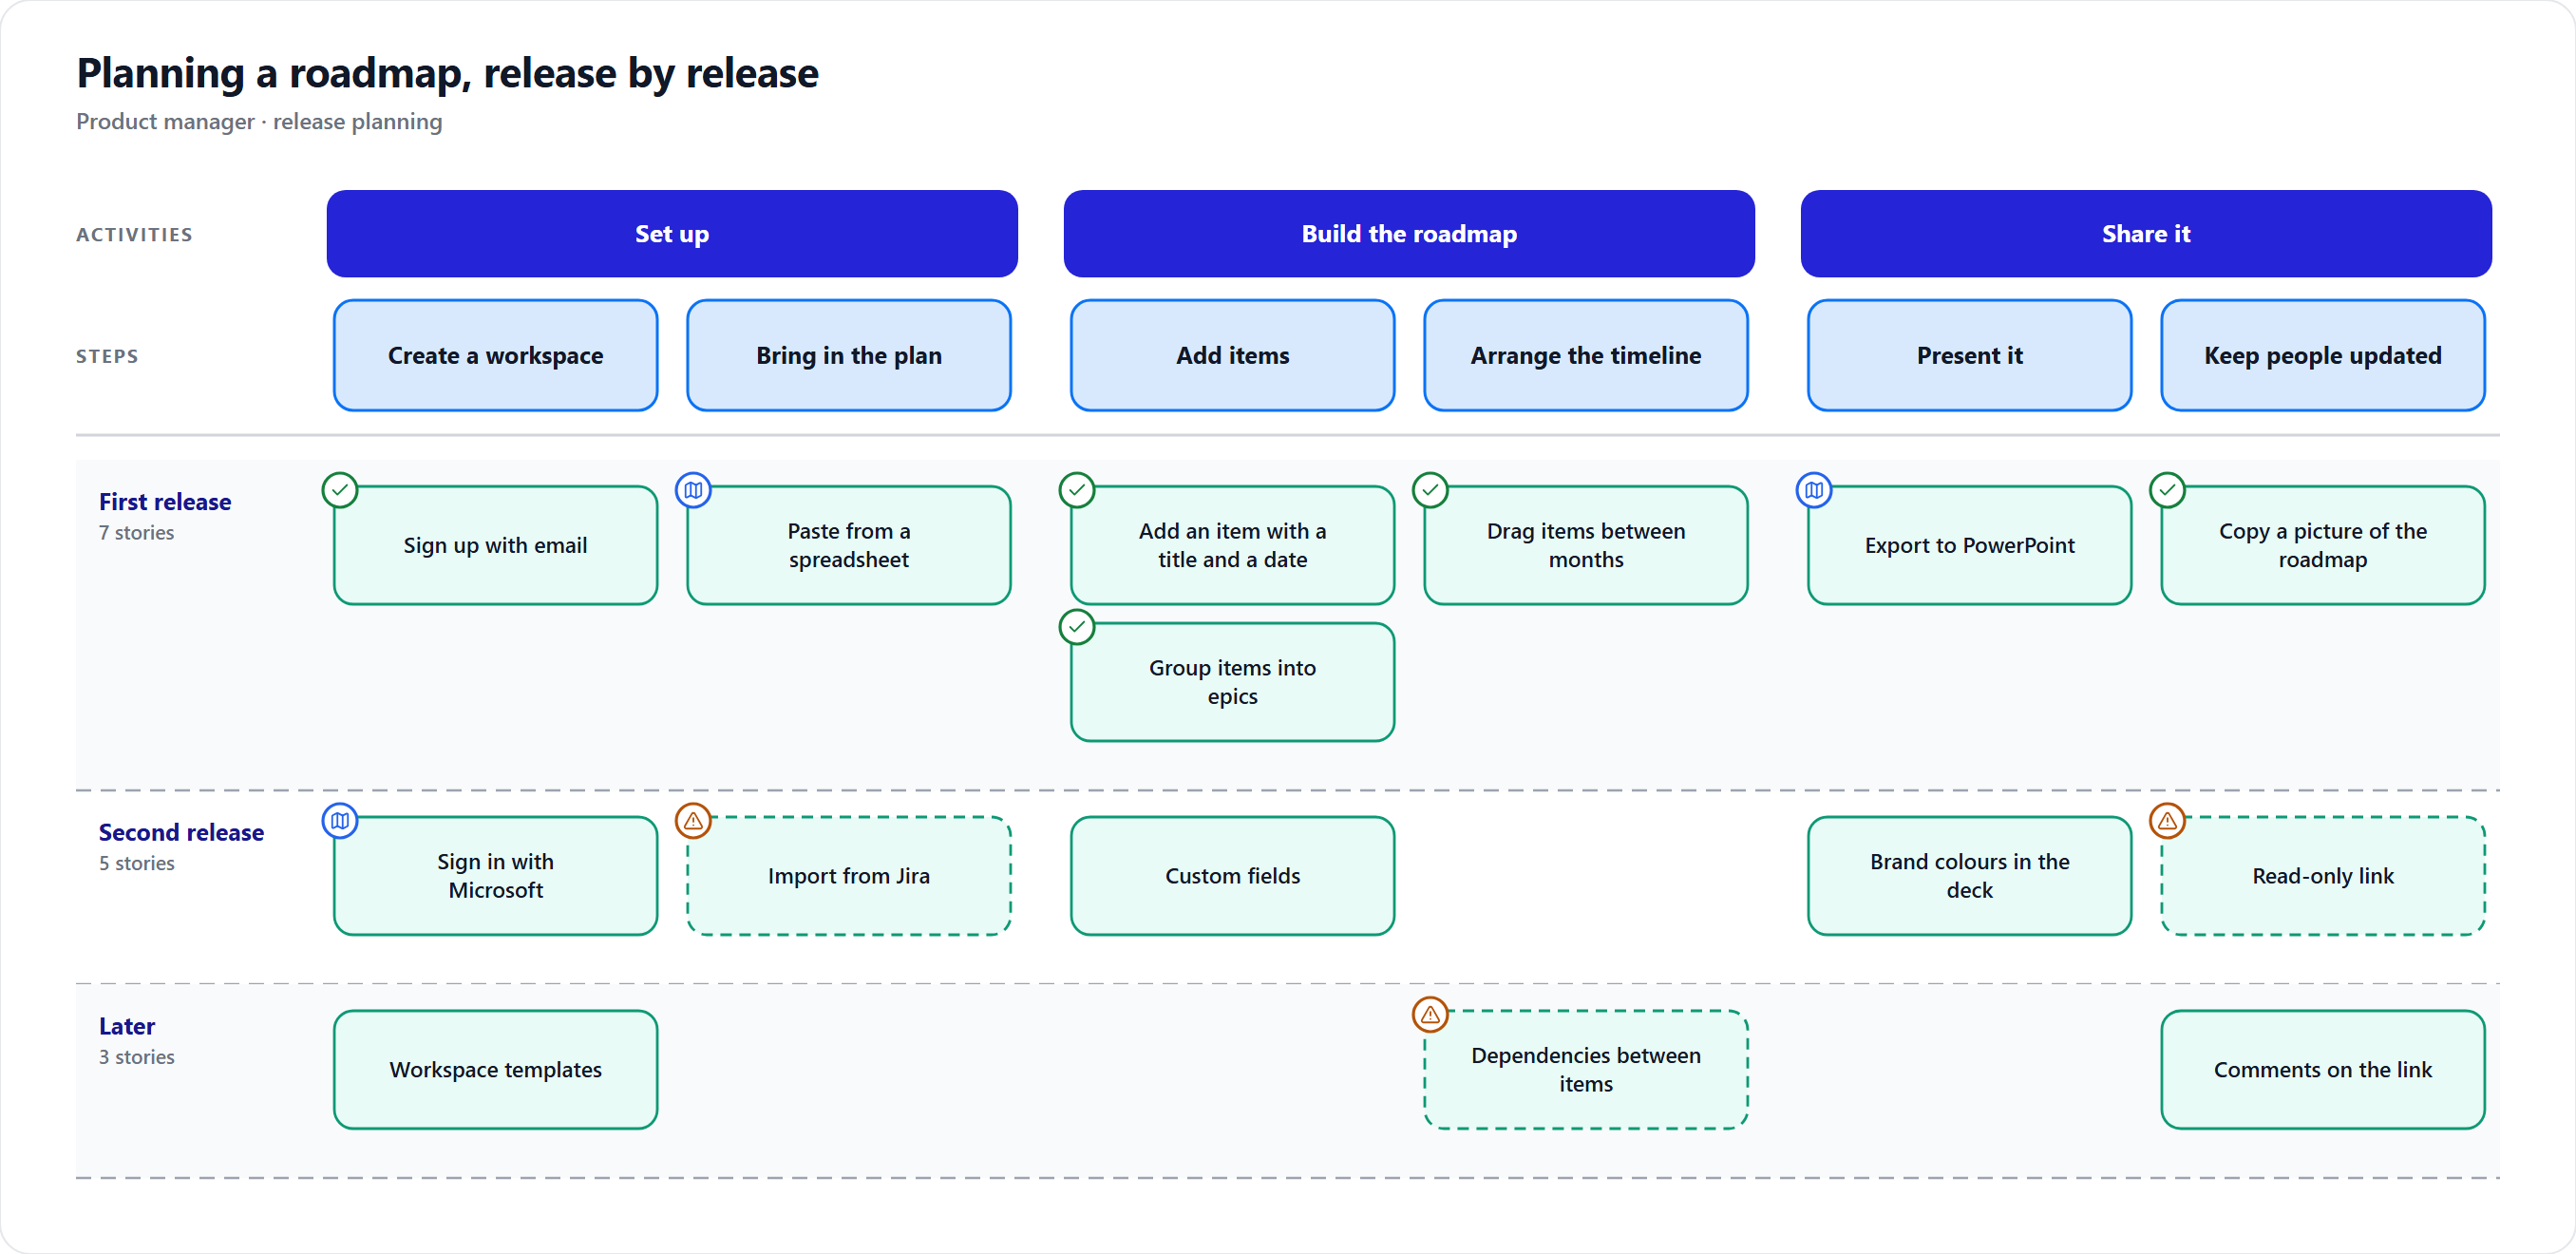Screen dimensions: 2576x1254
Task: Select the Build the roadmap activity header
Action: point(1409,234)
